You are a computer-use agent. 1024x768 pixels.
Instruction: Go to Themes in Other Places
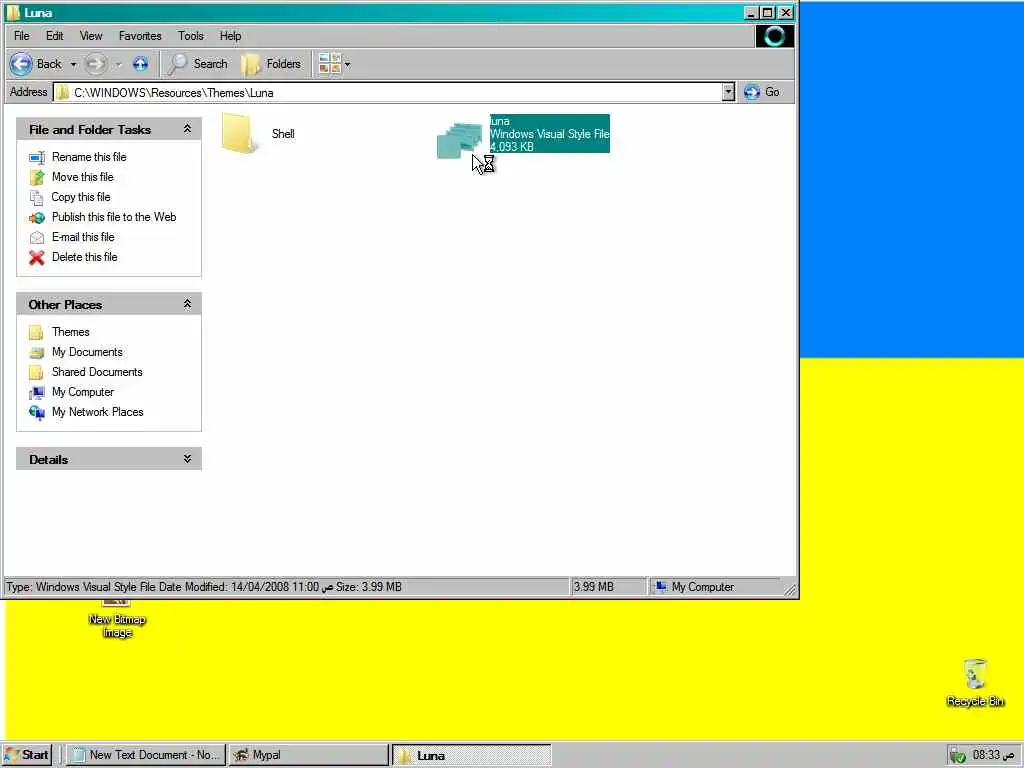coord(71,332)
